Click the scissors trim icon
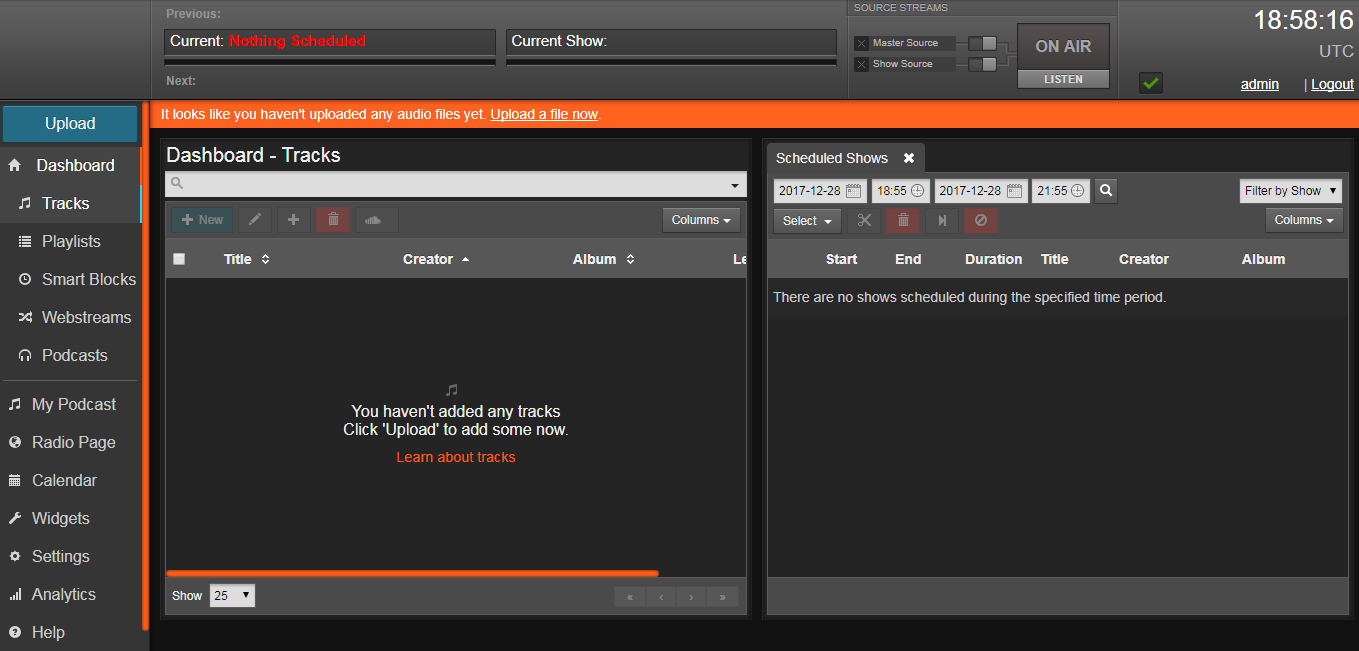 click(x=865, y=221)
